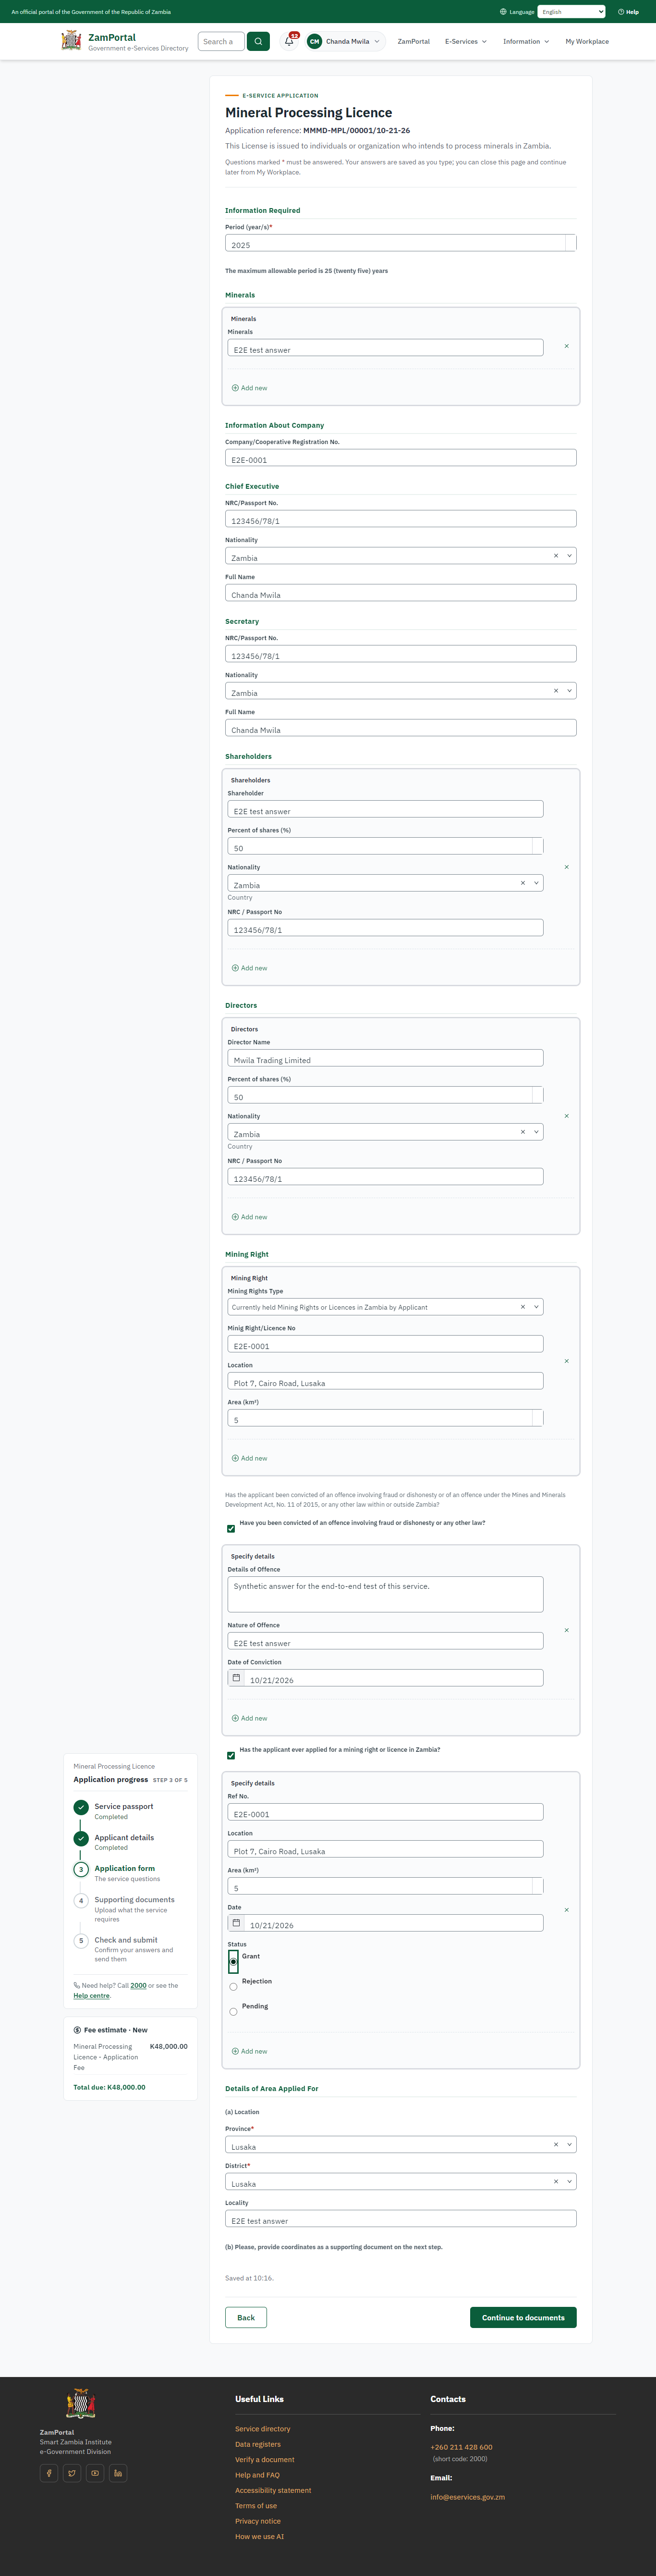Uncheck the convicted of an offence checkbox
Screen dimensions: 656x2576
point(231,1529)
